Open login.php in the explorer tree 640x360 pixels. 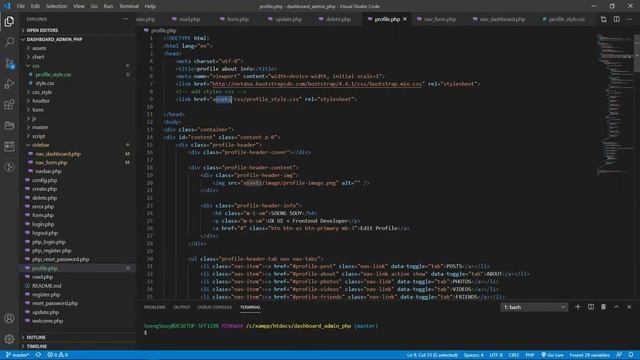[43, 224]
